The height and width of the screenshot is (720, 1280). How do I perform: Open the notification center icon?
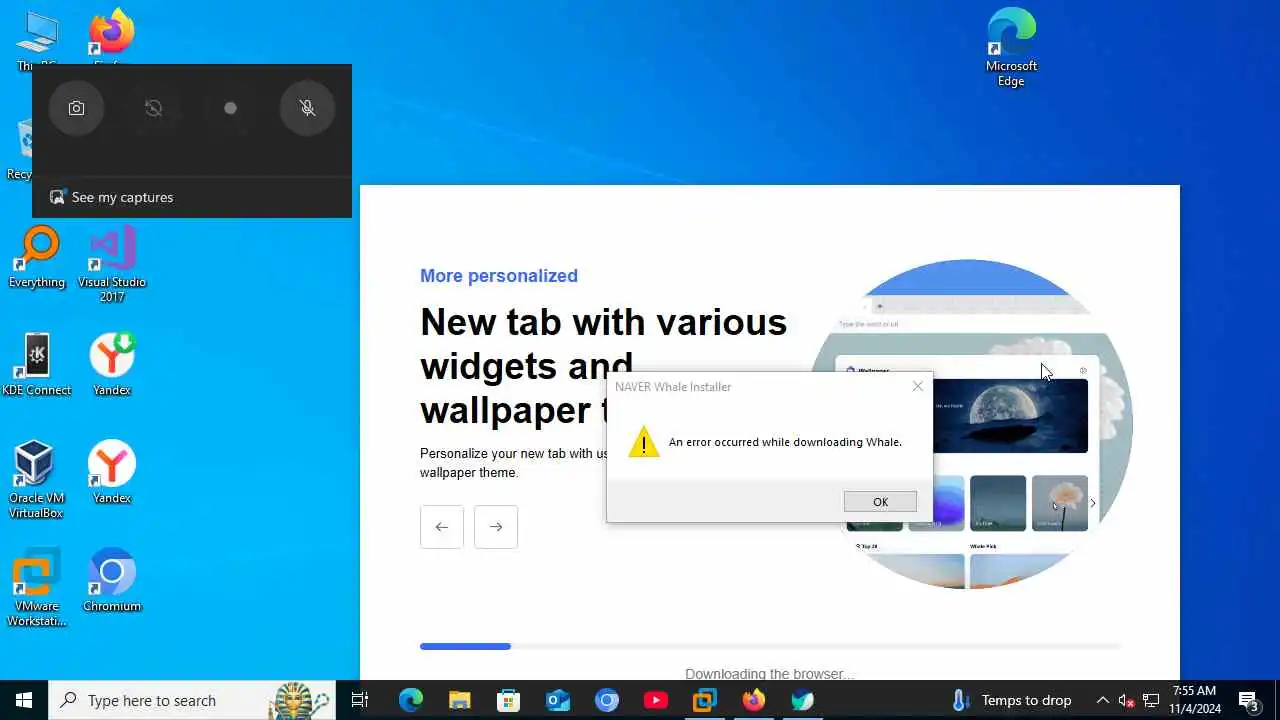click(x=1249, y=700)
